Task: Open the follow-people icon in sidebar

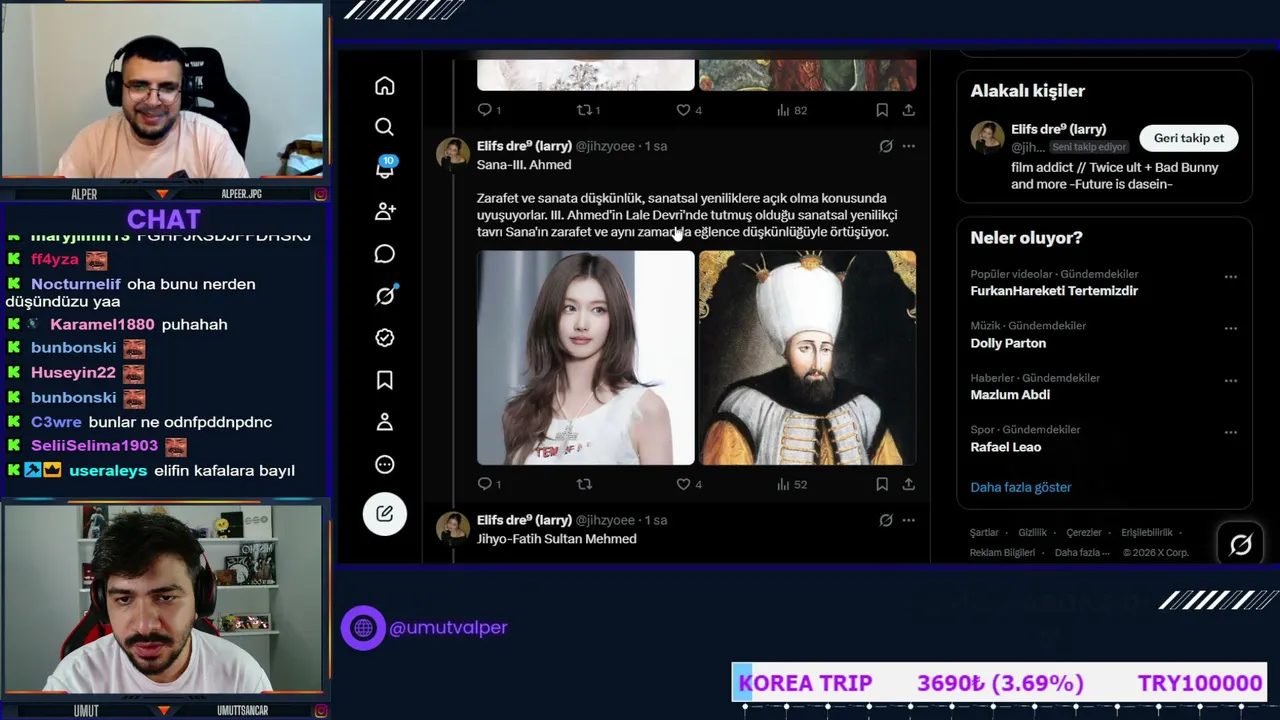Action: (385, 211)
